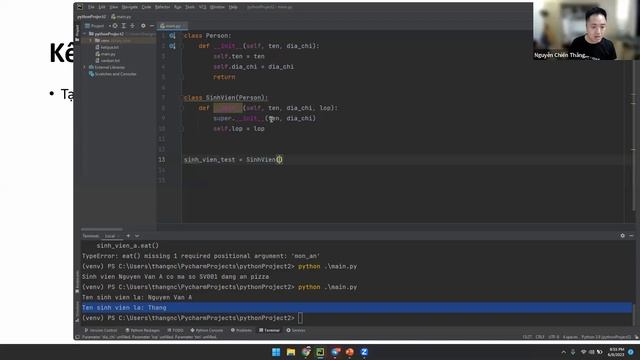Click the terminal command prompt input
The image size is (640, 360).
pos(300,318)
